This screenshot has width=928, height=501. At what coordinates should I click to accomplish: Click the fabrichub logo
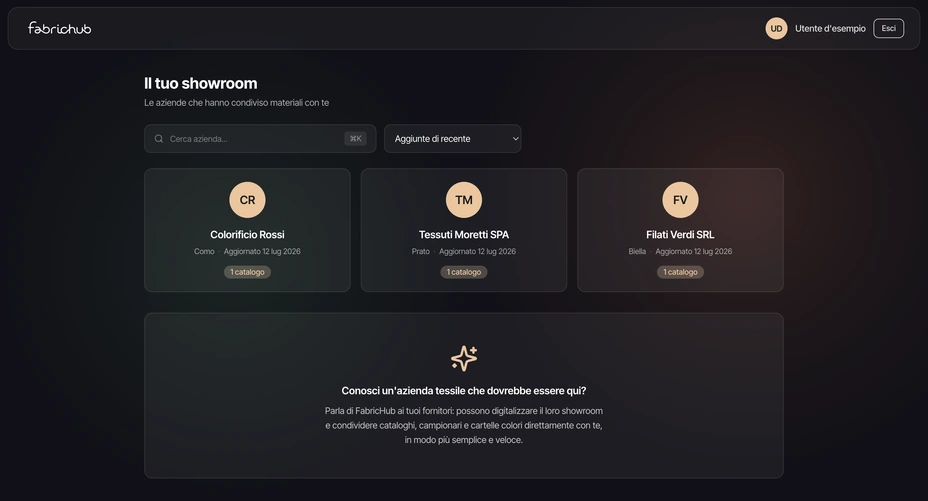(x=59, y=28)
